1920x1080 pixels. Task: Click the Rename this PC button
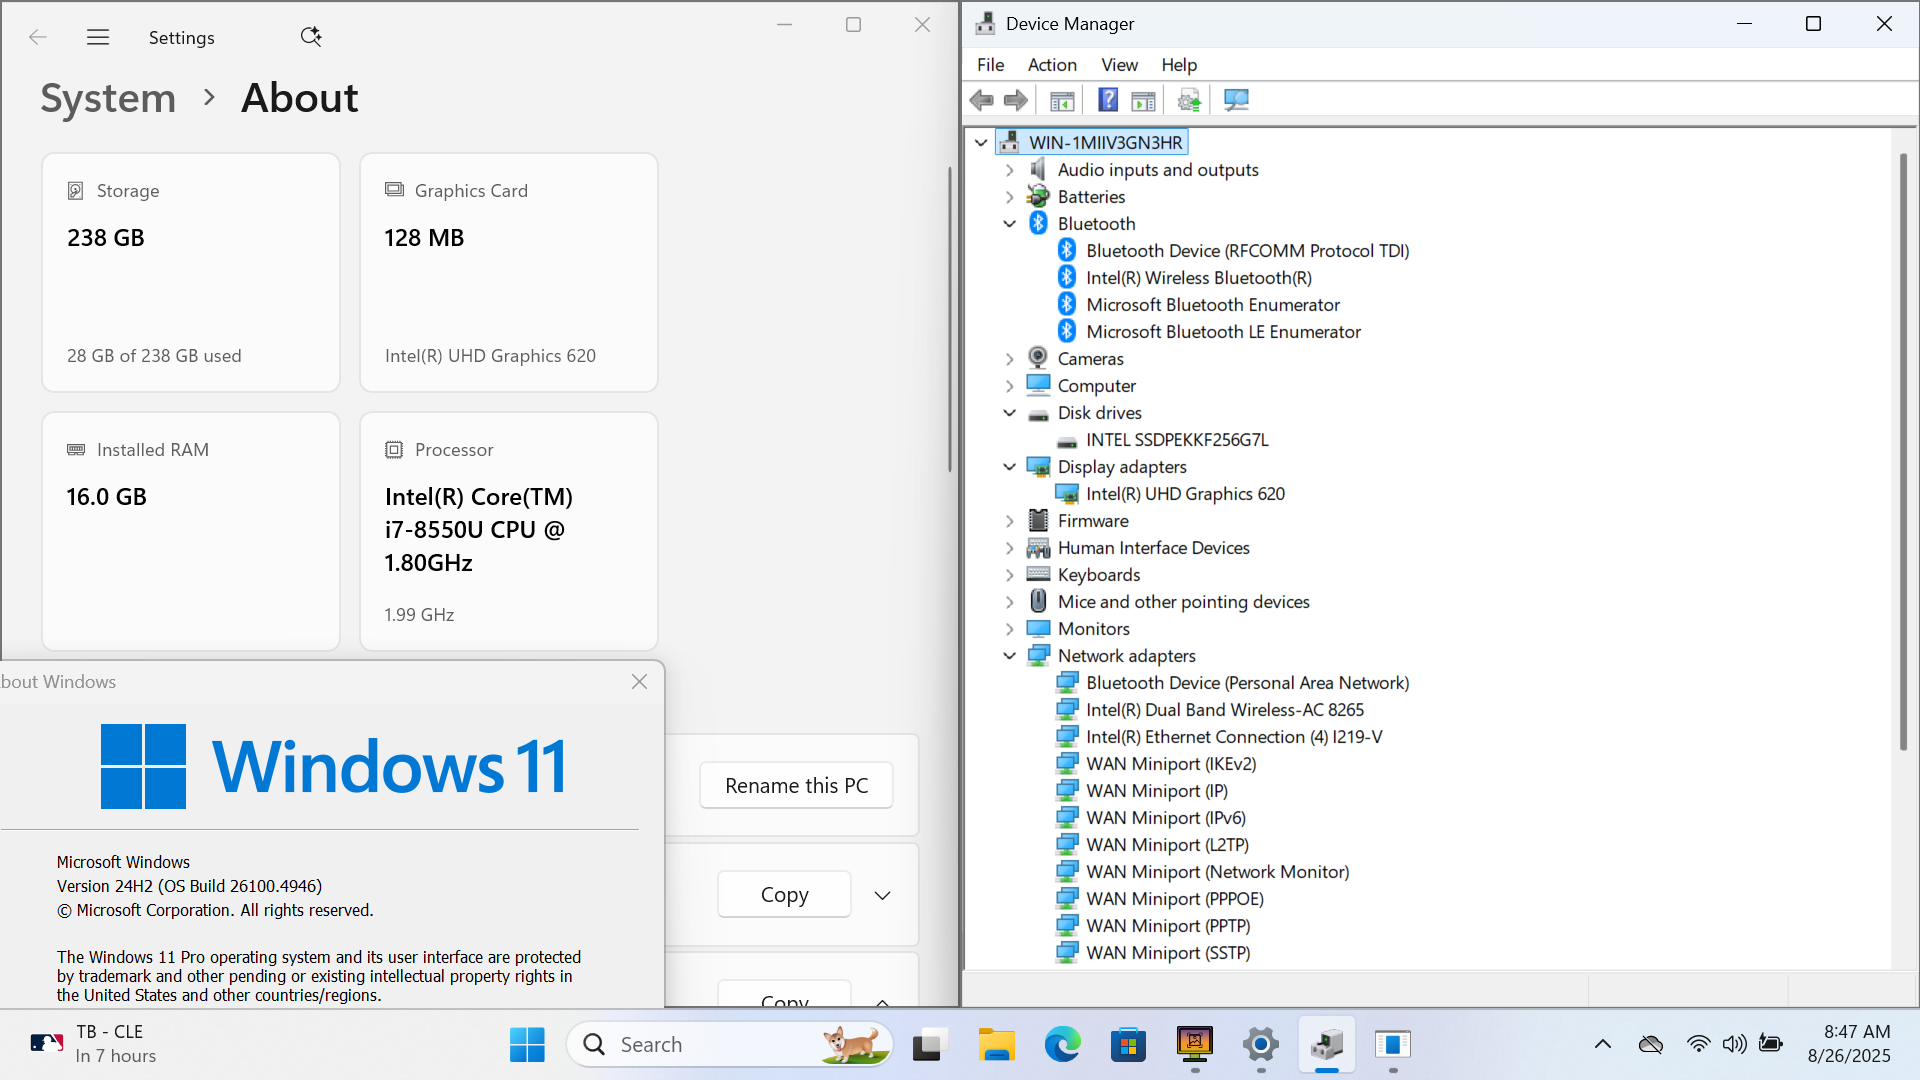[796, 786]
